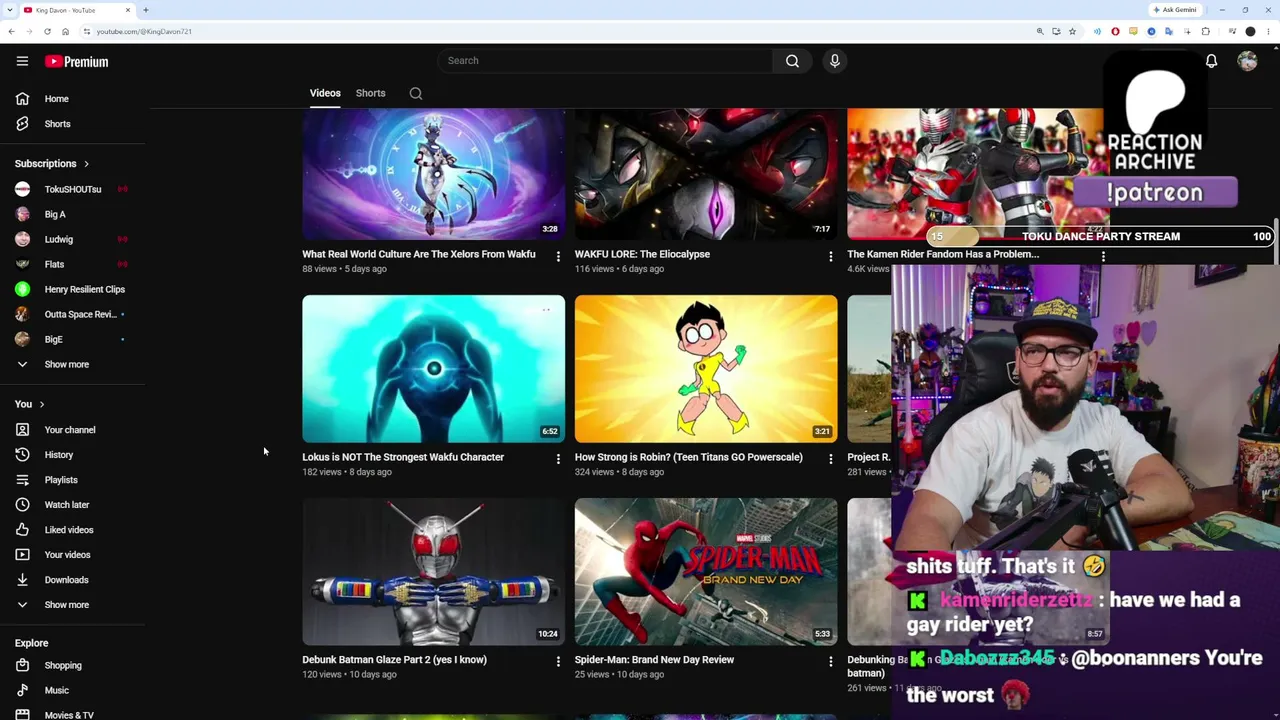Open the Debunk Batman Glaze Part 2 title
1280x720 pixels.
[394, 660]
